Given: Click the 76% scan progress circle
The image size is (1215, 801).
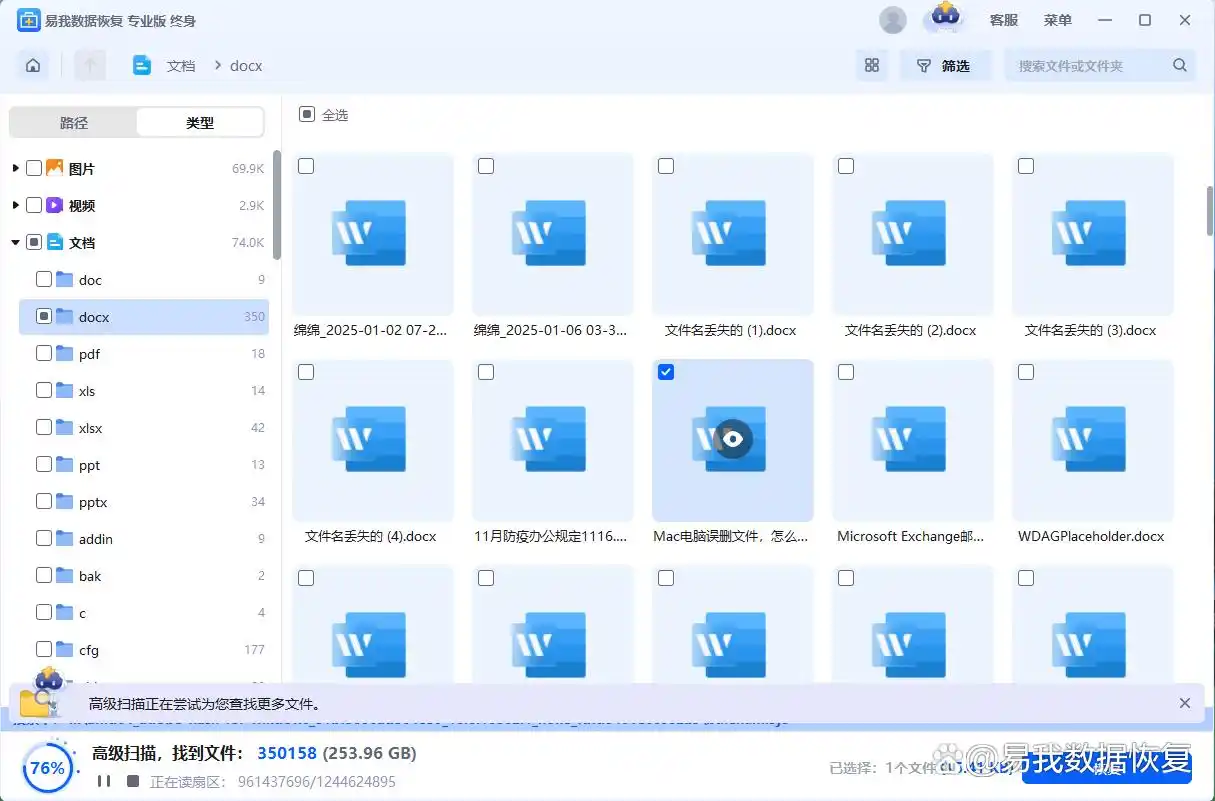Looking at the screenshot, I should pyautogui.click(x=47, y=768).
